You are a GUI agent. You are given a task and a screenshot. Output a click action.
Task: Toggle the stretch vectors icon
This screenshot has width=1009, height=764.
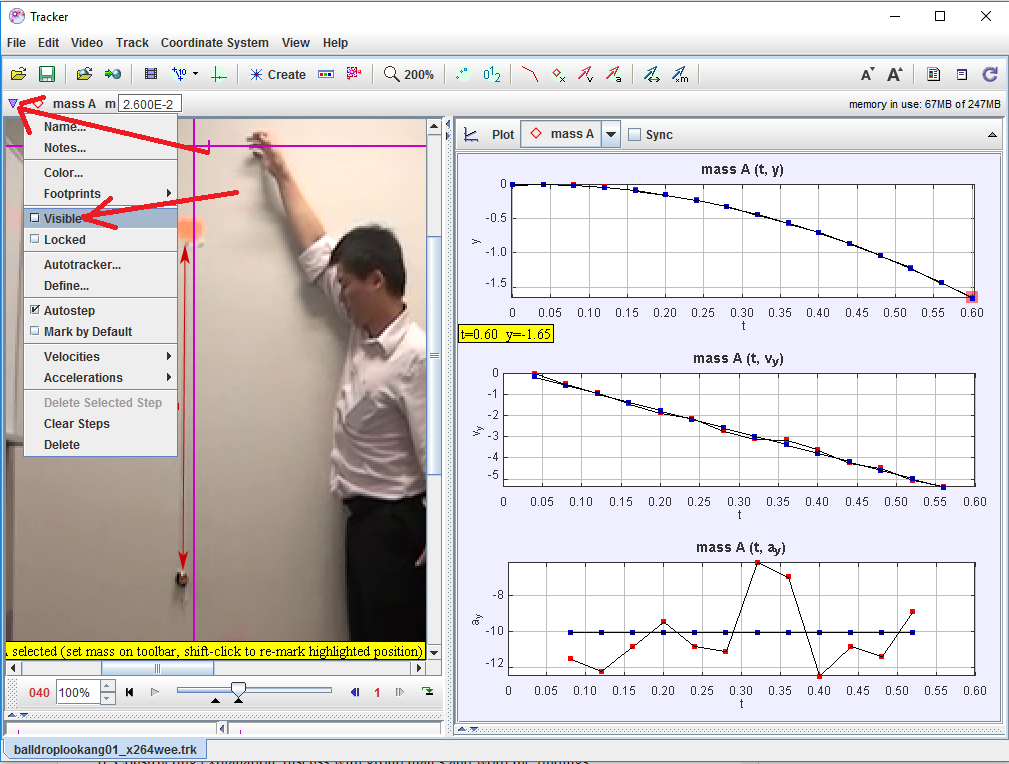652,74
